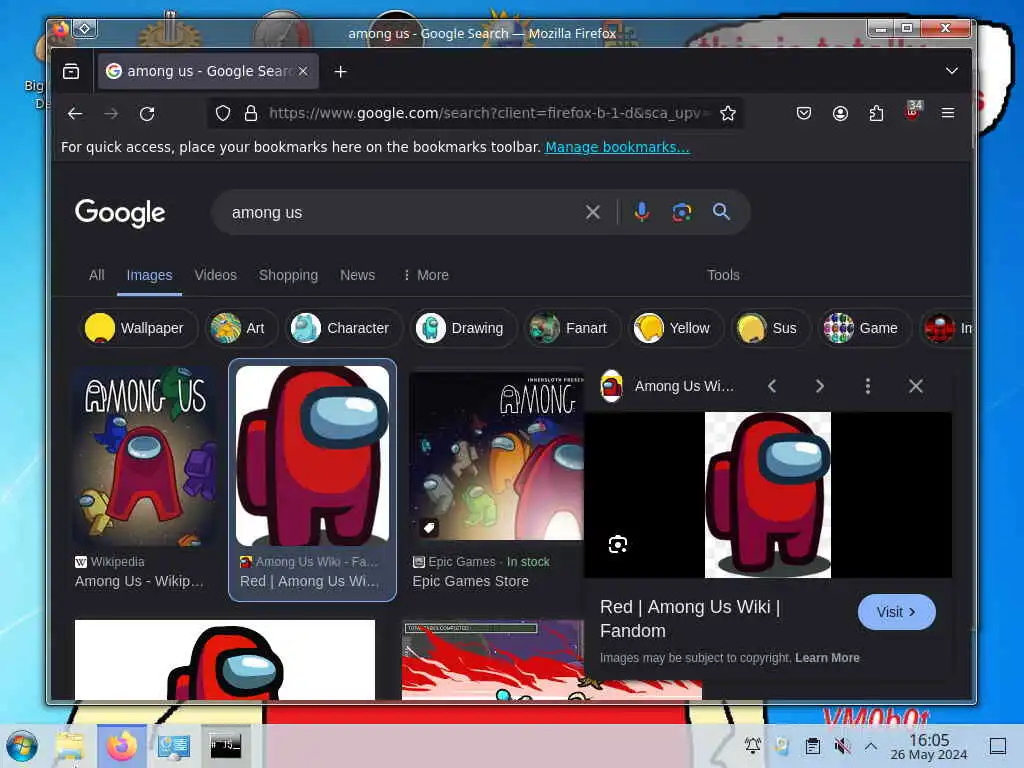Open Red Among Us Wiki Fandom title
Screen dimensions: 1024x768
coord(690,618)
